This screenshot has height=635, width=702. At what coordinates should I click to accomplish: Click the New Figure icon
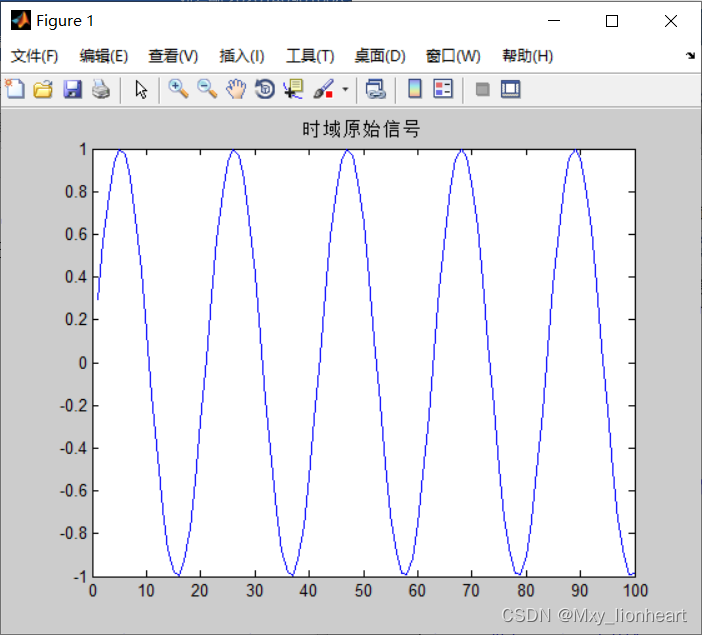pos(15,89)
